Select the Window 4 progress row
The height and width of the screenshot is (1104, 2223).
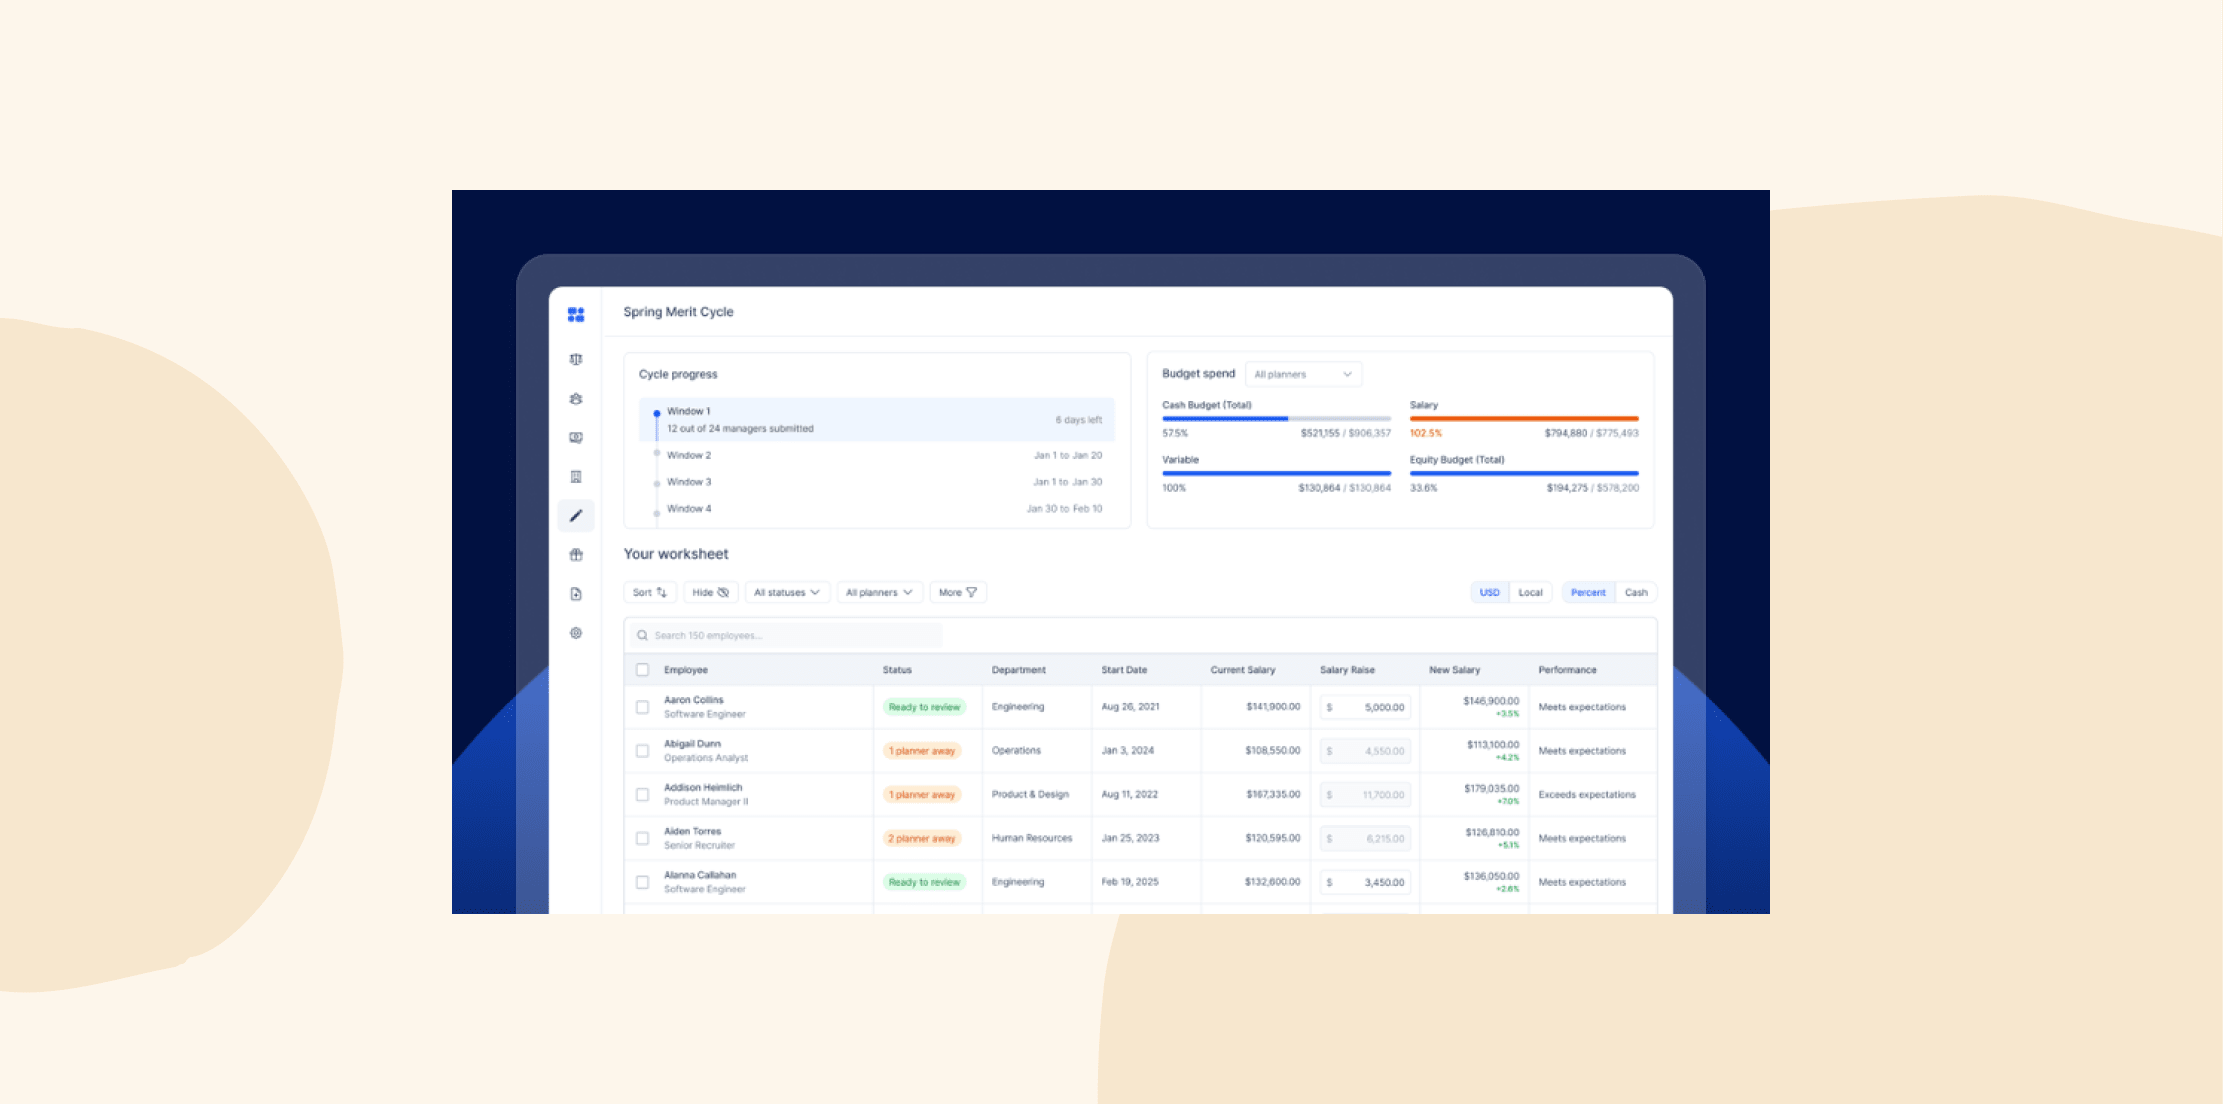tap(877, 509)
